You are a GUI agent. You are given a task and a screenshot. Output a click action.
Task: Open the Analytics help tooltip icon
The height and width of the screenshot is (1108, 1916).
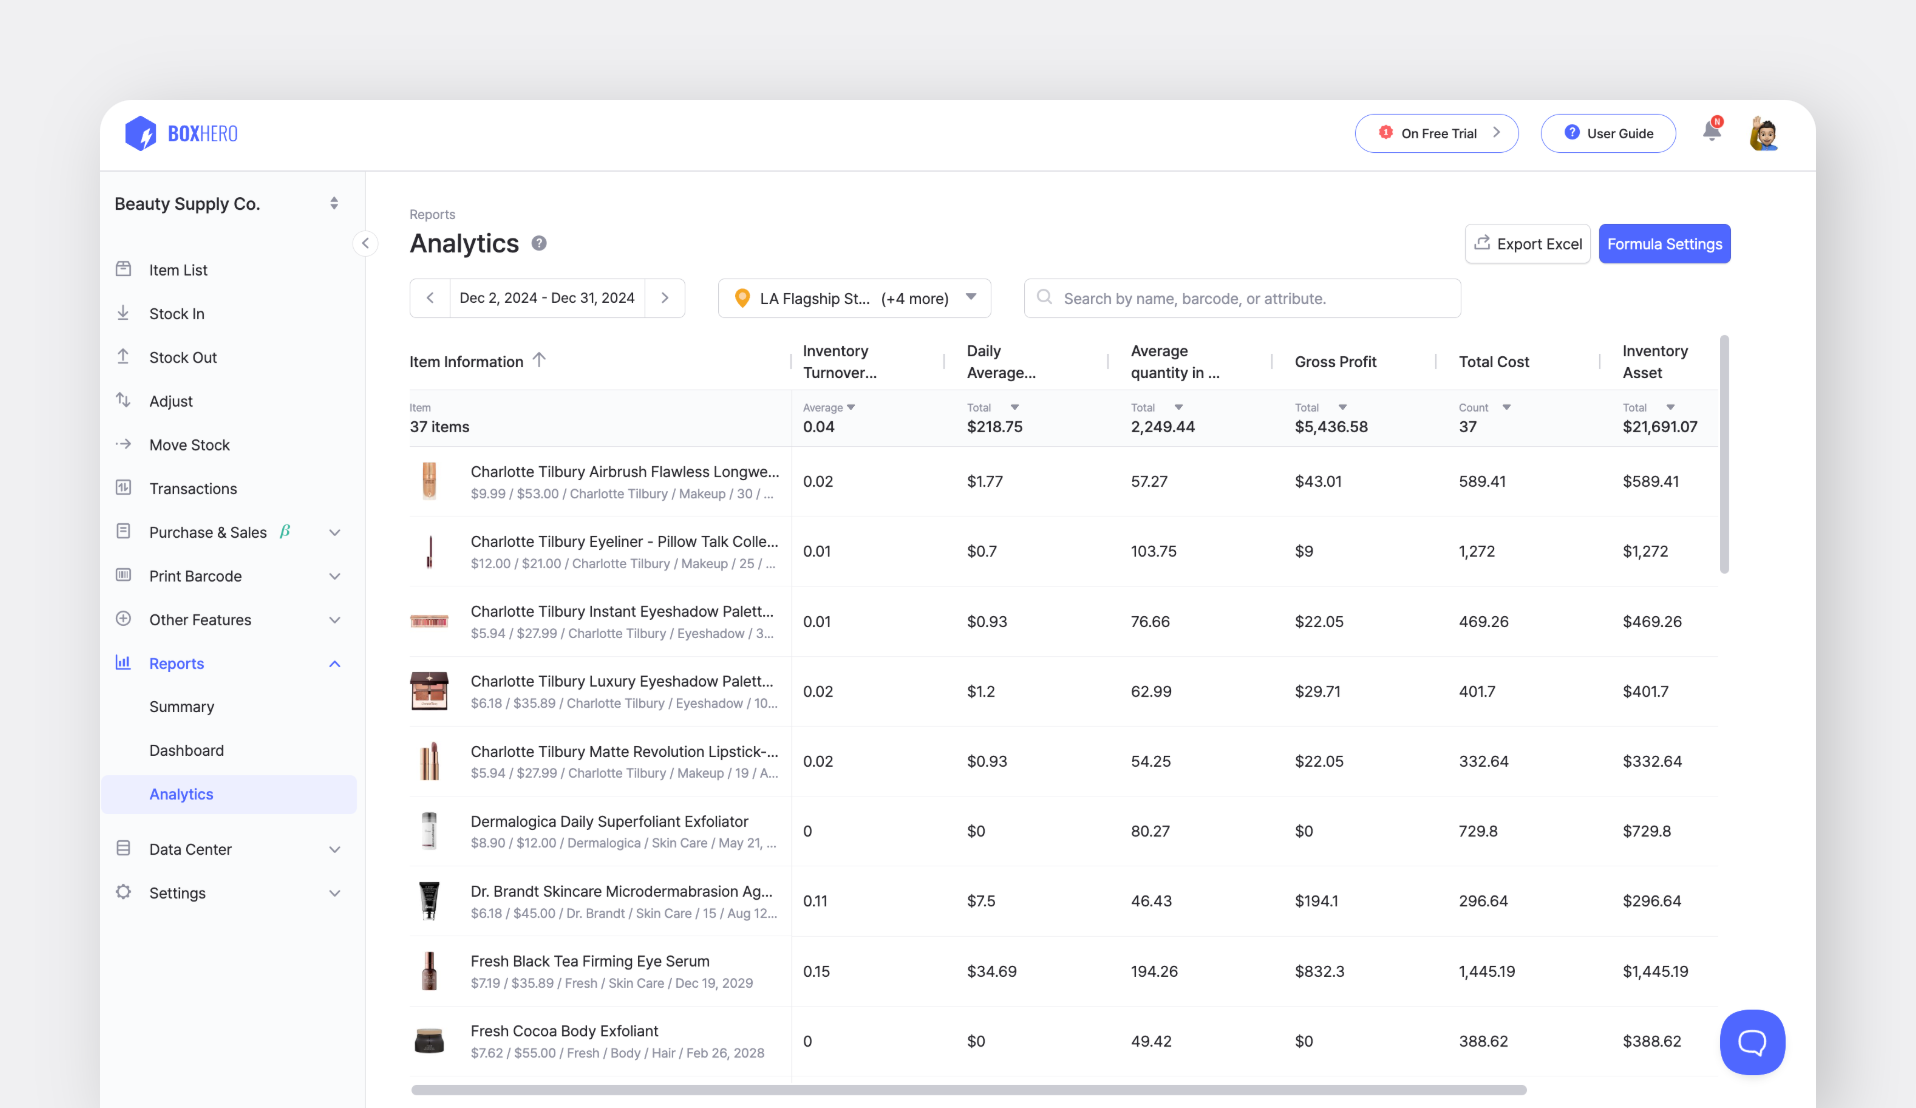(539, 243)
